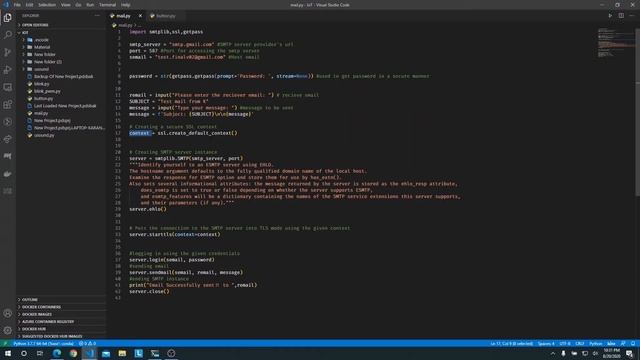Image resolution: width=640 pixels, height=360 pixels.
Task: Run Python file with the play icon
Action: [x=610, y=16]
